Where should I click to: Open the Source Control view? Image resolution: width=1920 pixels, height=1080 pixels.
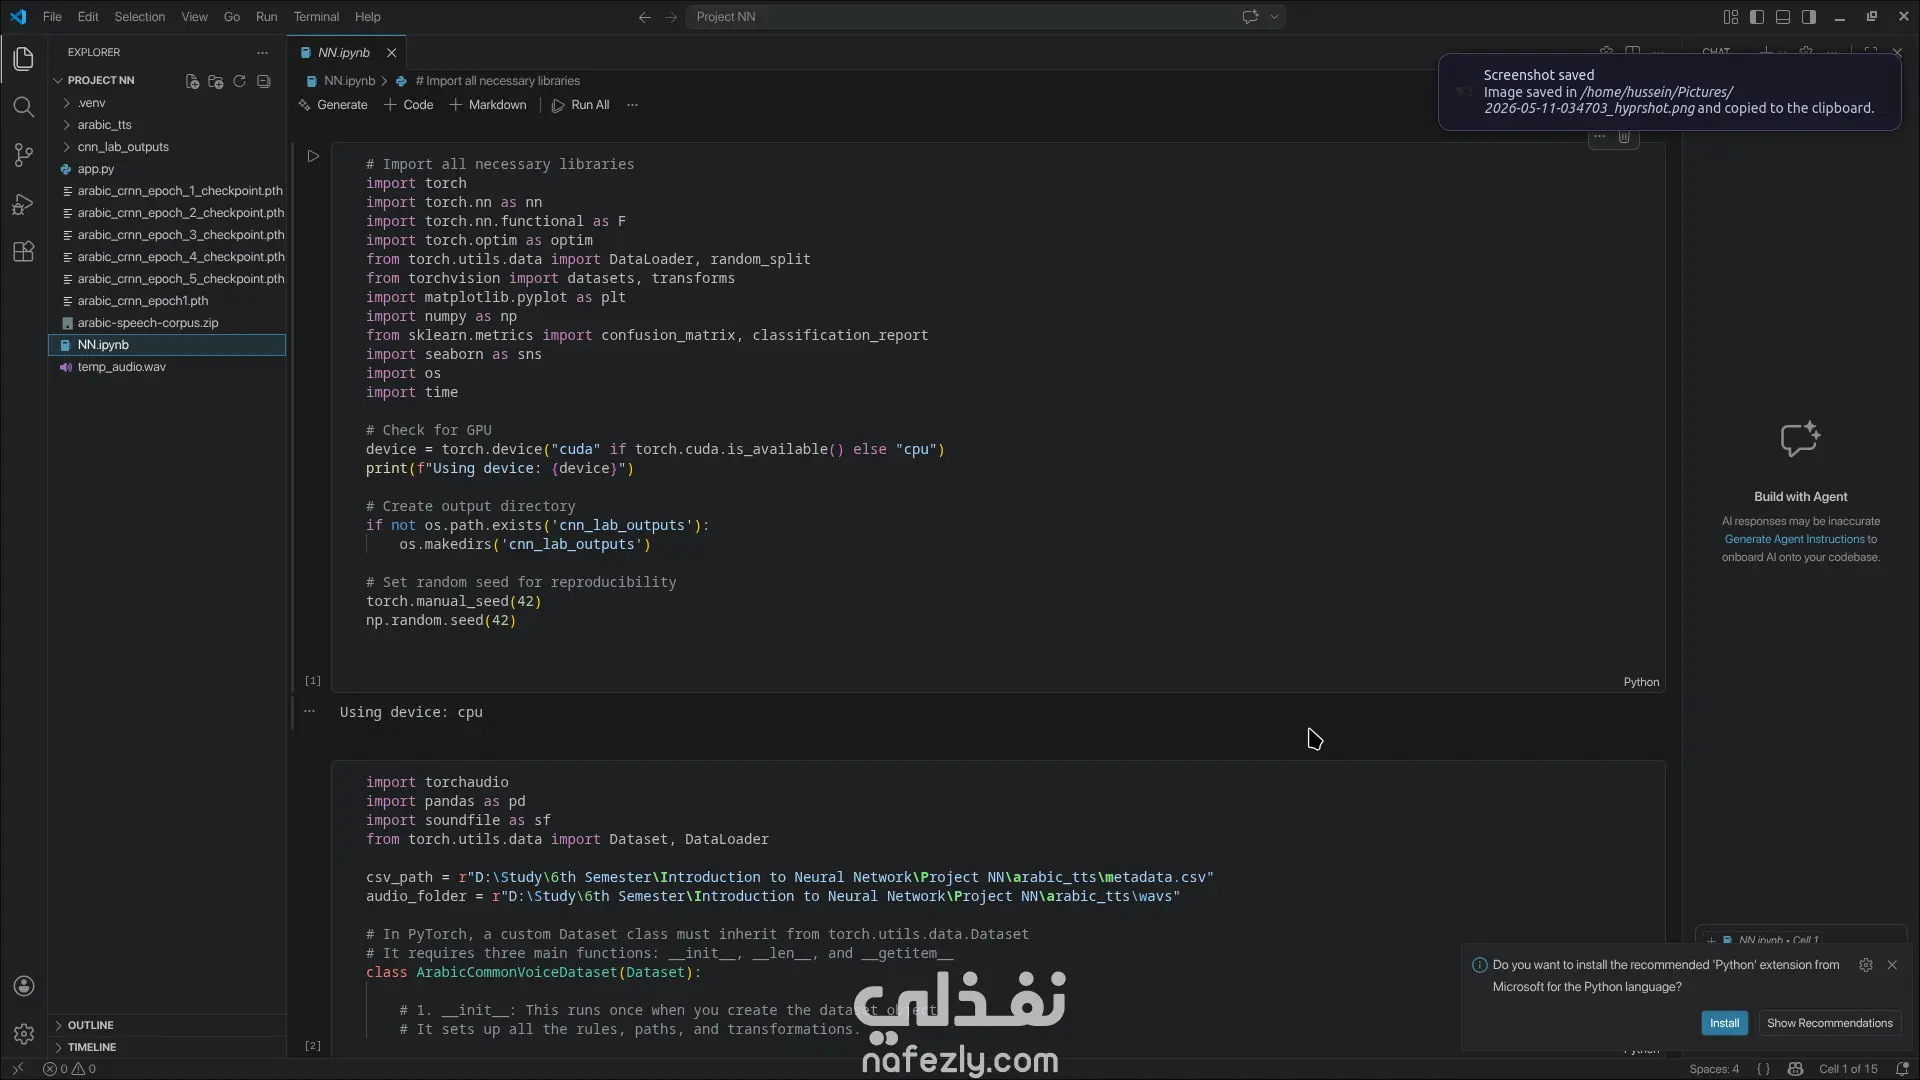23,155
